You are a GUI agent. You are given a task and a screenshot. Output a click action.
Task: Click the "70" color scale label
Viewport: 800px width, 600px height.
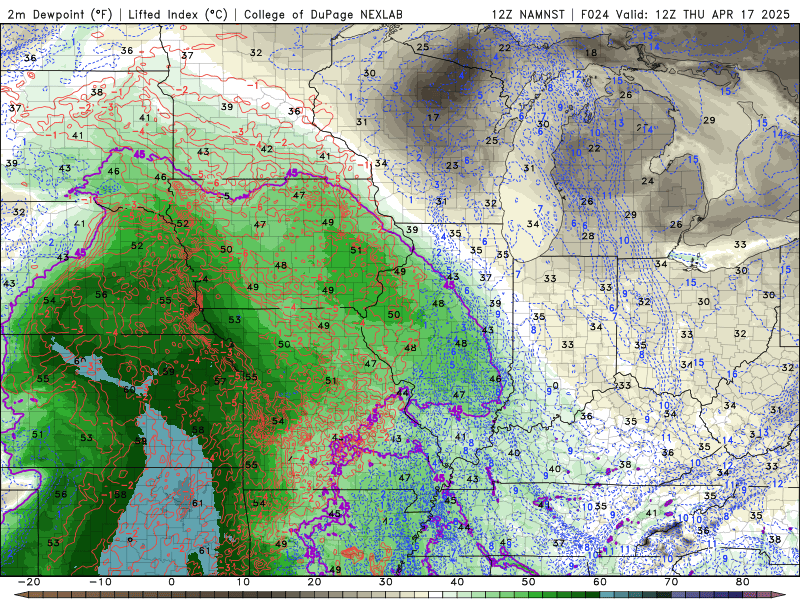coord(671,582)
